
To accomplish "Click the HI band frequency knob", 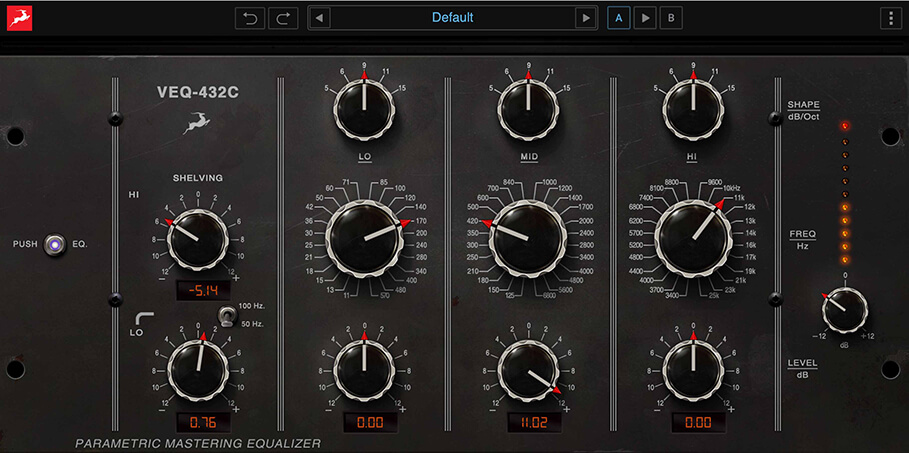I will pyautogui.click(x=693, y=238).
